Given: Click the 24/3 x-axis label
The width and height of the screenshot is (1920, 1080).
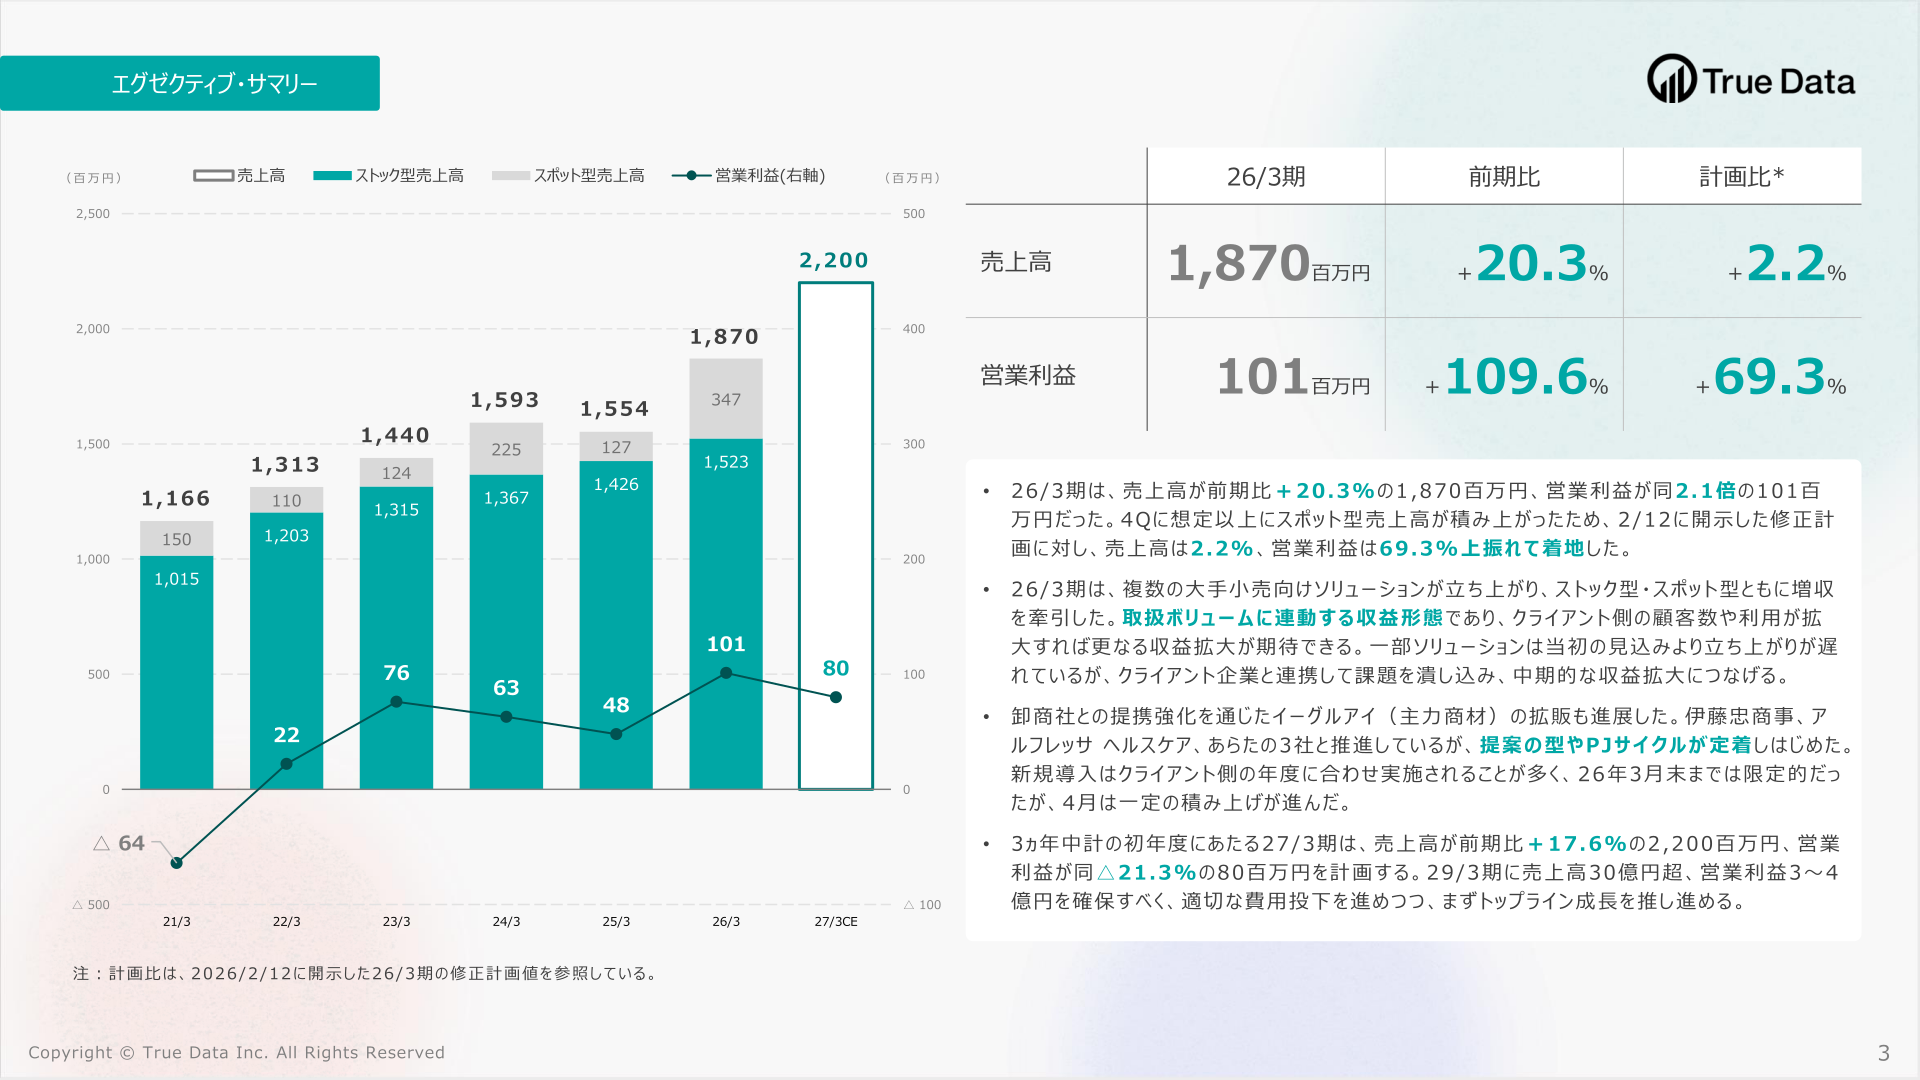Looking at the screenshot, I should point(506,922).
